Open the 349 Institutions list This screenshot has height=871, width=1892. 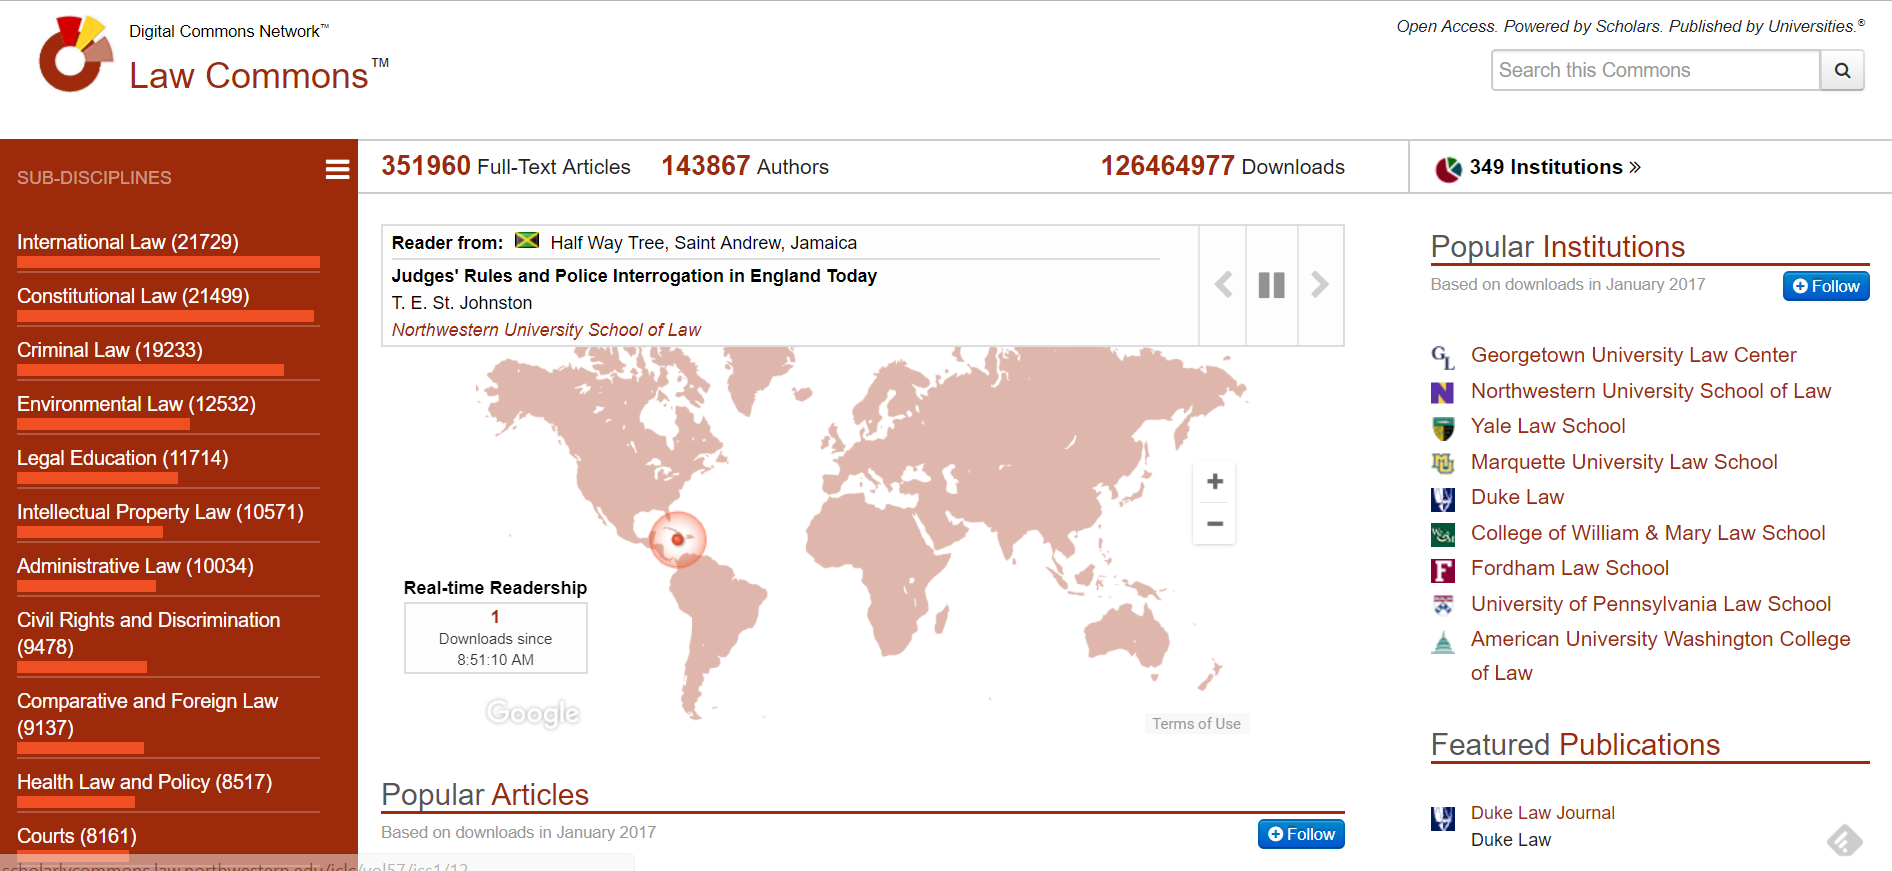pyautogui.click(x=1555, y=167)
